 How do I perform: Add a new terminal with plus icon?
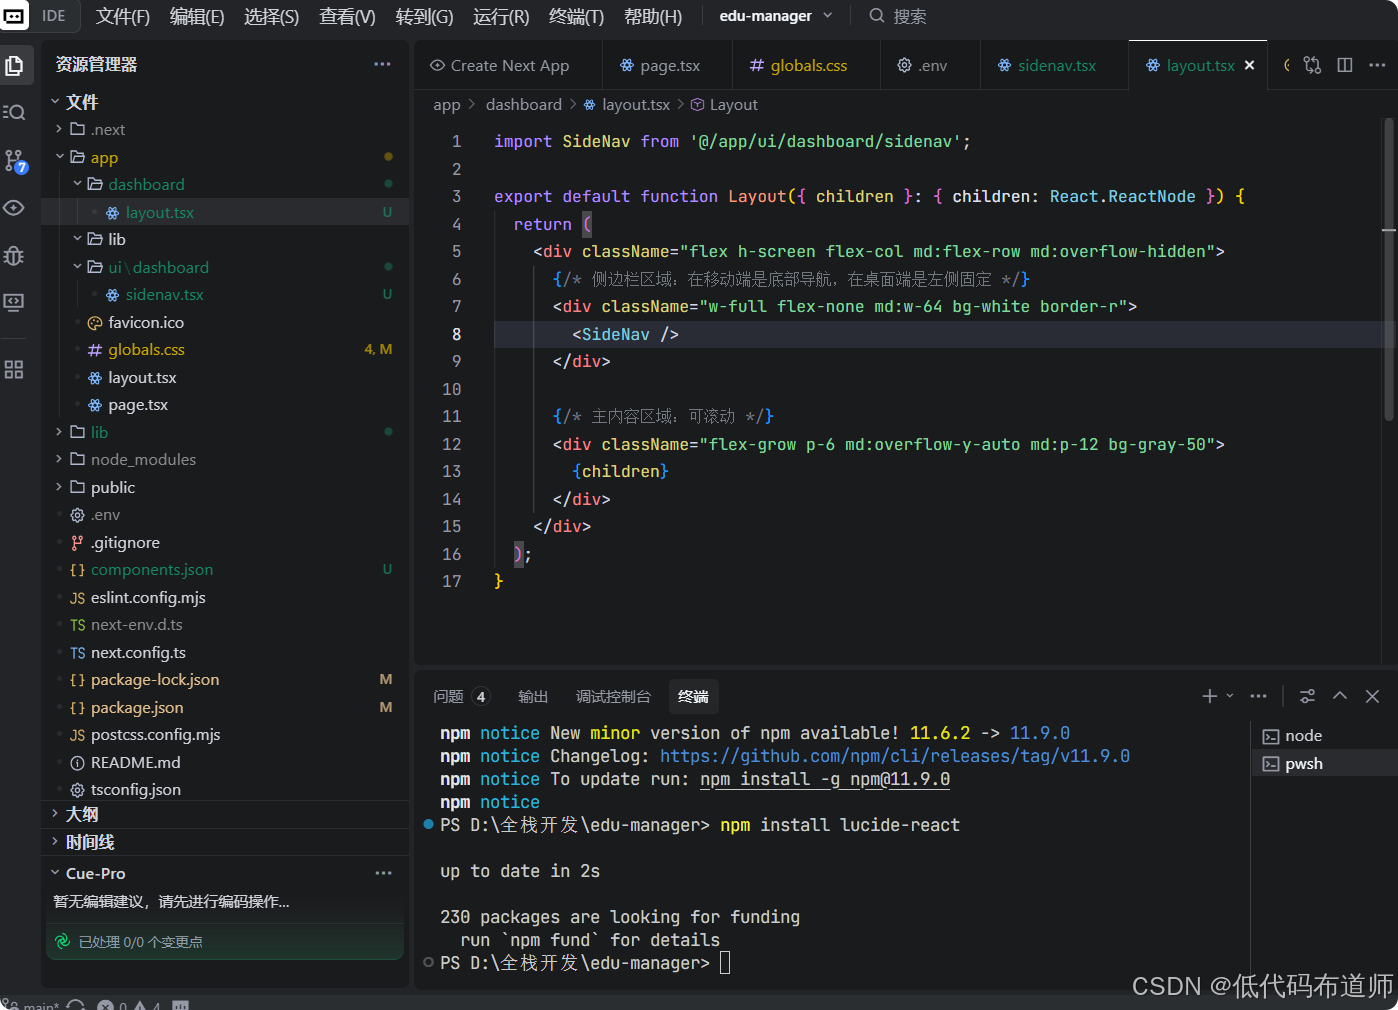coord(1209,696)
